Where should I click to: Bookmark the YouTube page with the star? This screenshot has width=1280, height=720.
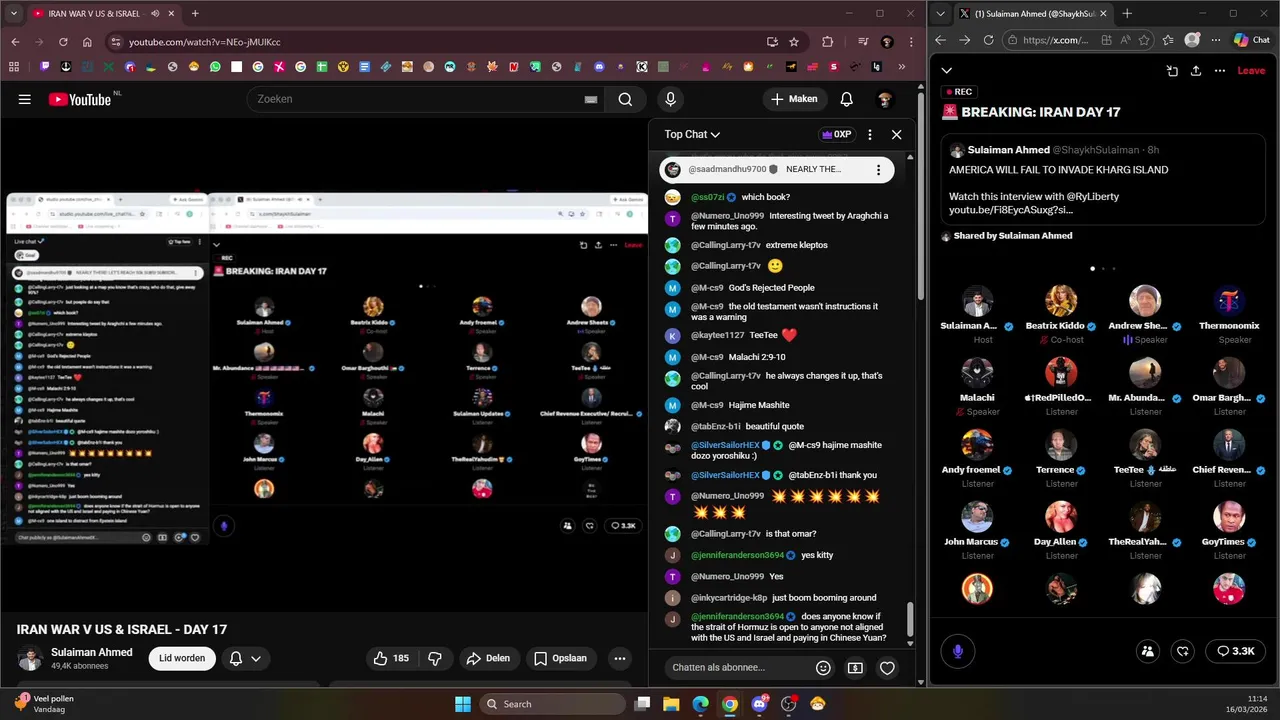pyautogui.click(x=794, y=42)
